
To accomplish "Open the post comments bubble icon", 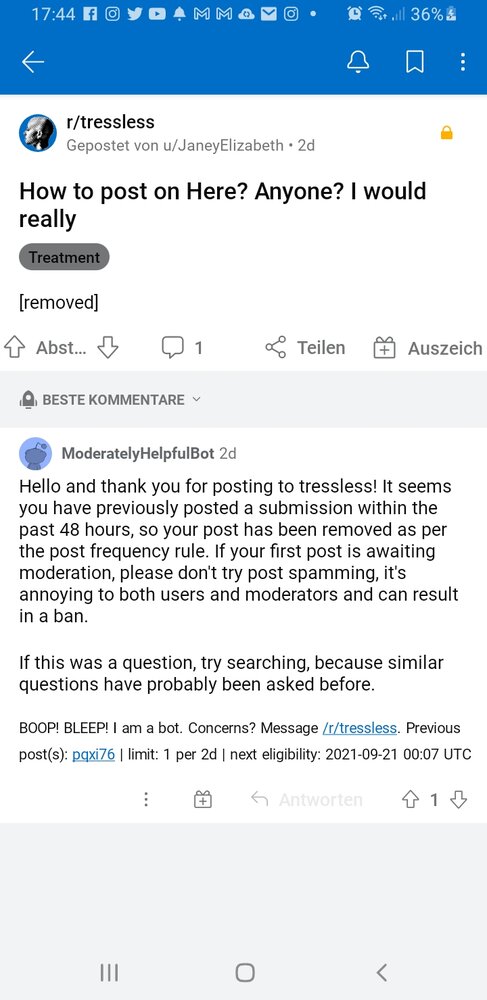I will [x=172, y=348].
